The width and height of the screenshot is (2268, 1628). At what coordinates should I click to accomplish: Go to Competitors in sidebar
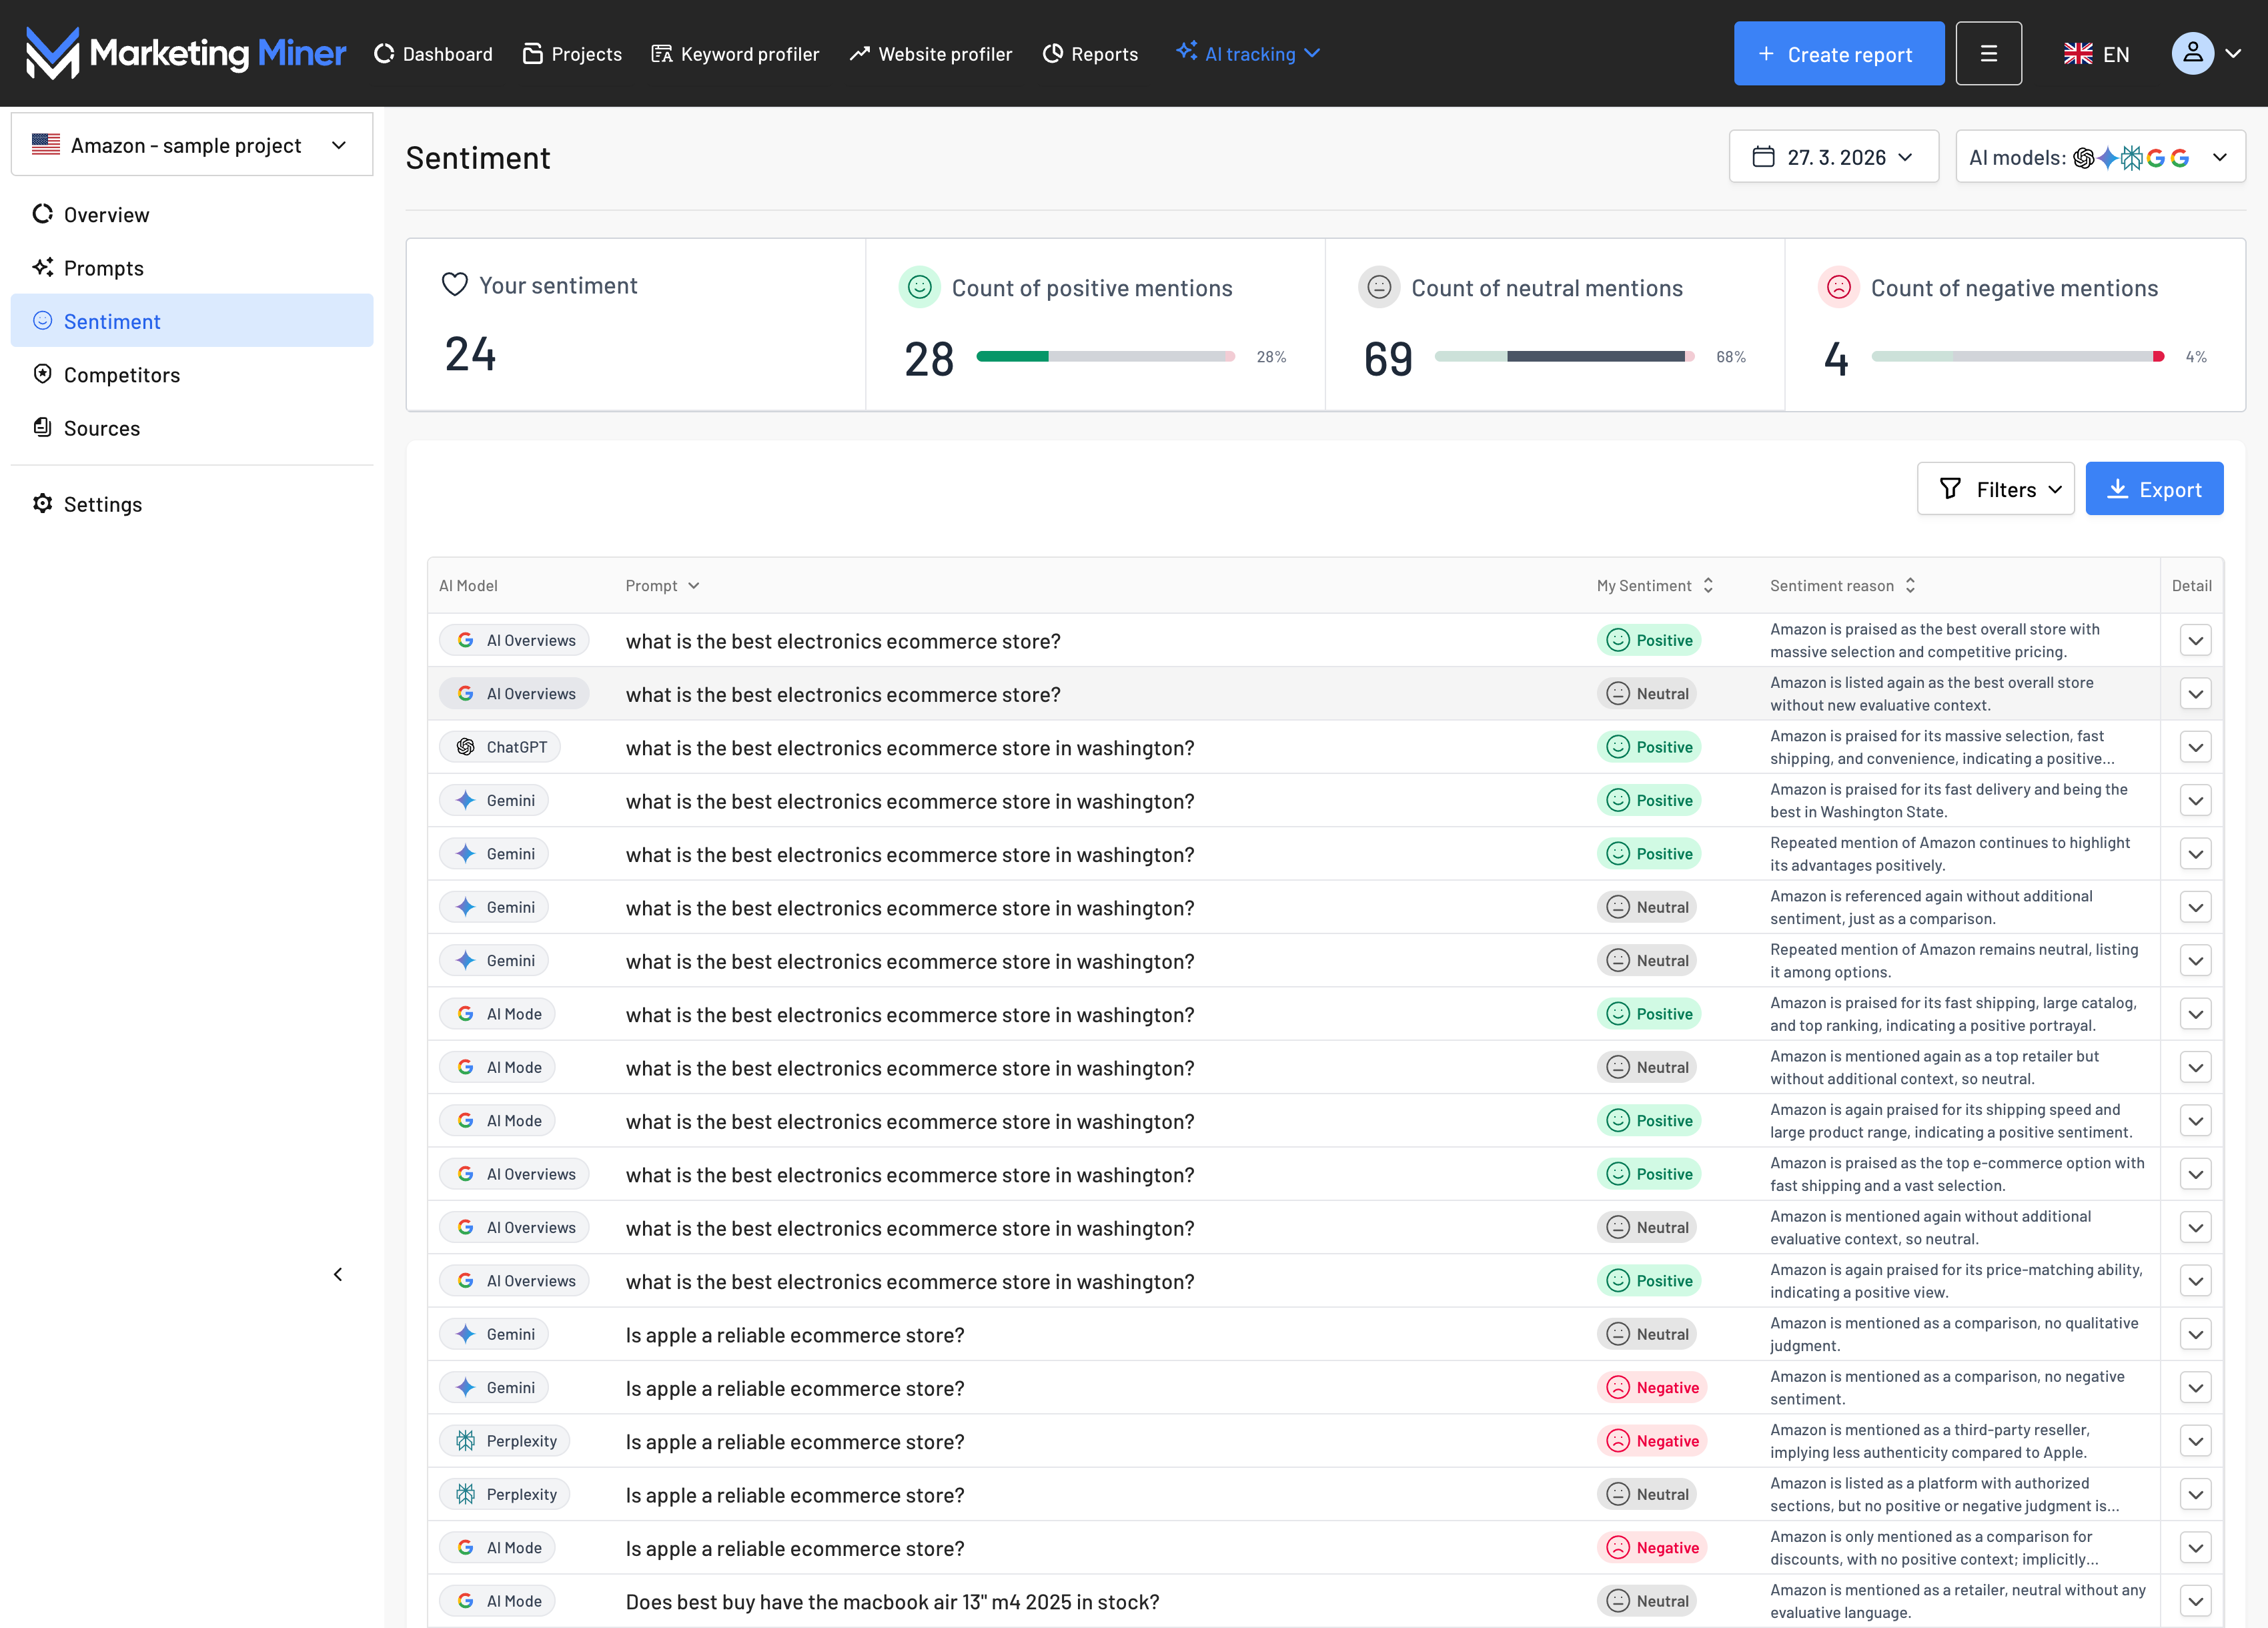[121, 375]
